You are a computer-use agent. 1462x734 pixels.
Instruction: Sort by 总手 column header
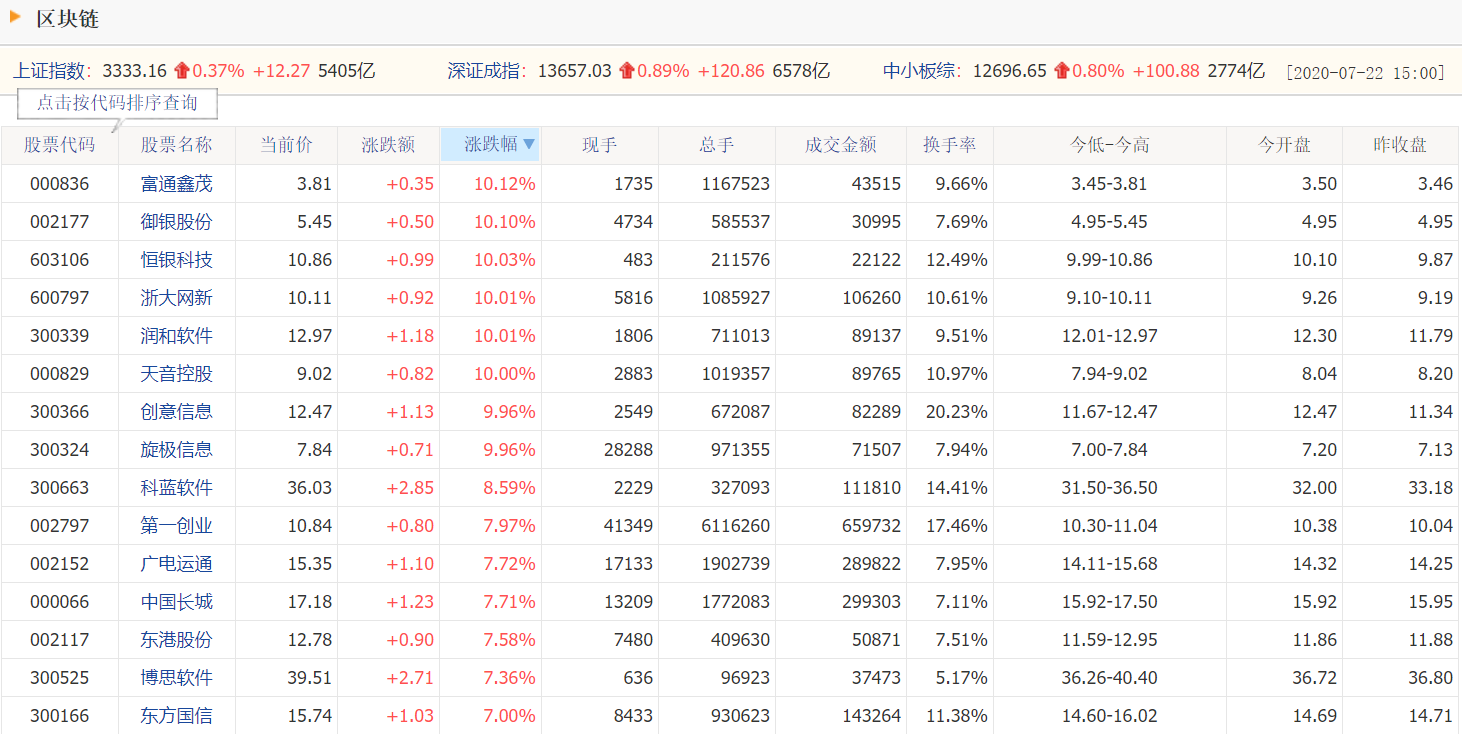click(x=717, y=145)
